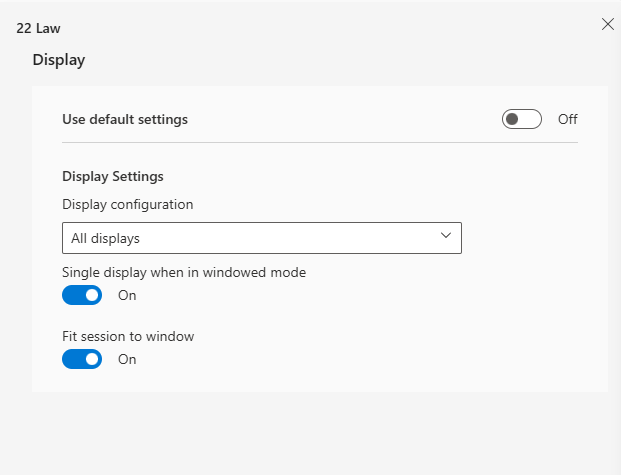Select the "All displays" text in the dropdown
Screen dimensions: 621x475
click(x=105, y=239)
